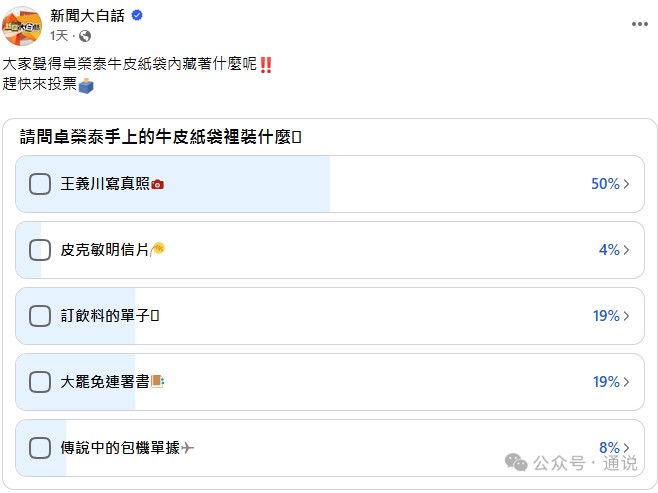This screenshot has width=658, height=493.
Task: Select the 訂飲料的單子 checkbox
Action: pyautogui.click(x=40, y=316)
